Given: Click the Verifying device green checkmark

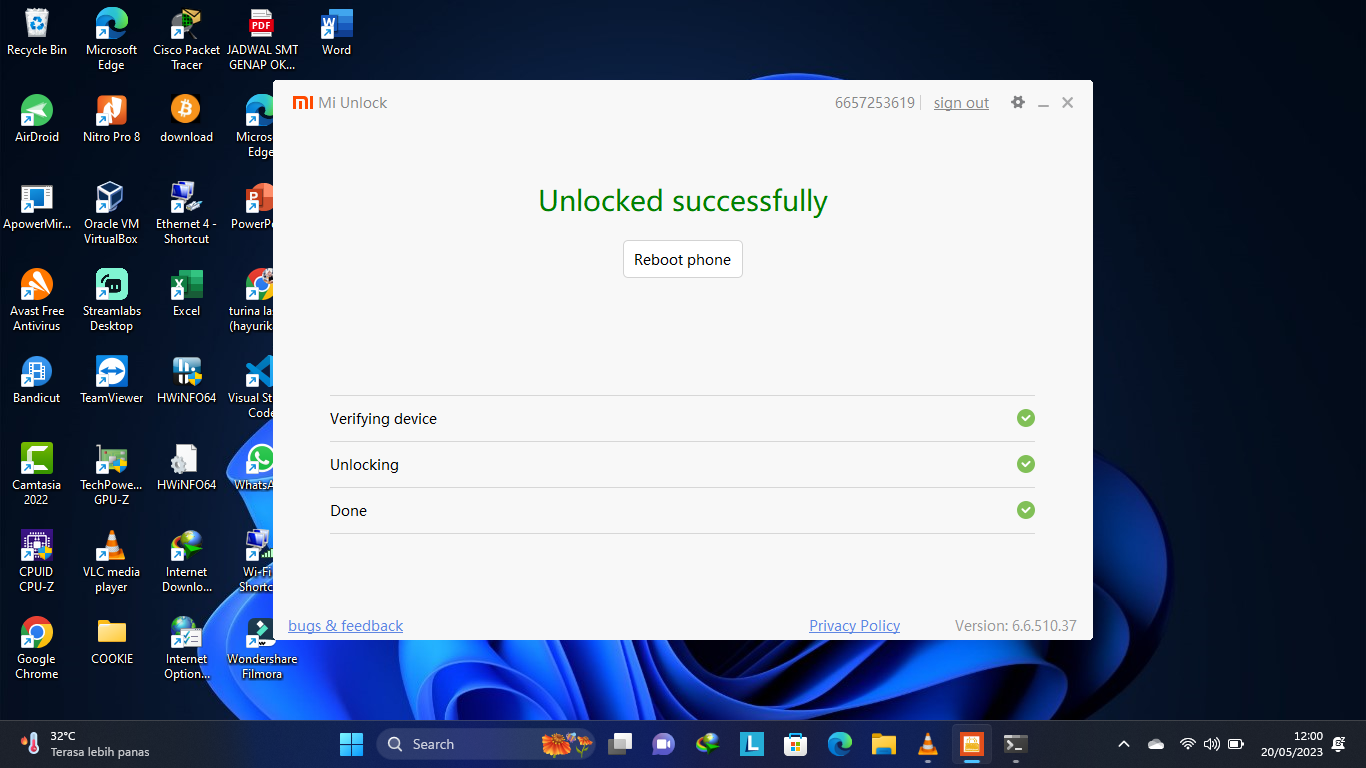Looking at the screenshot, I should 1025,418.
